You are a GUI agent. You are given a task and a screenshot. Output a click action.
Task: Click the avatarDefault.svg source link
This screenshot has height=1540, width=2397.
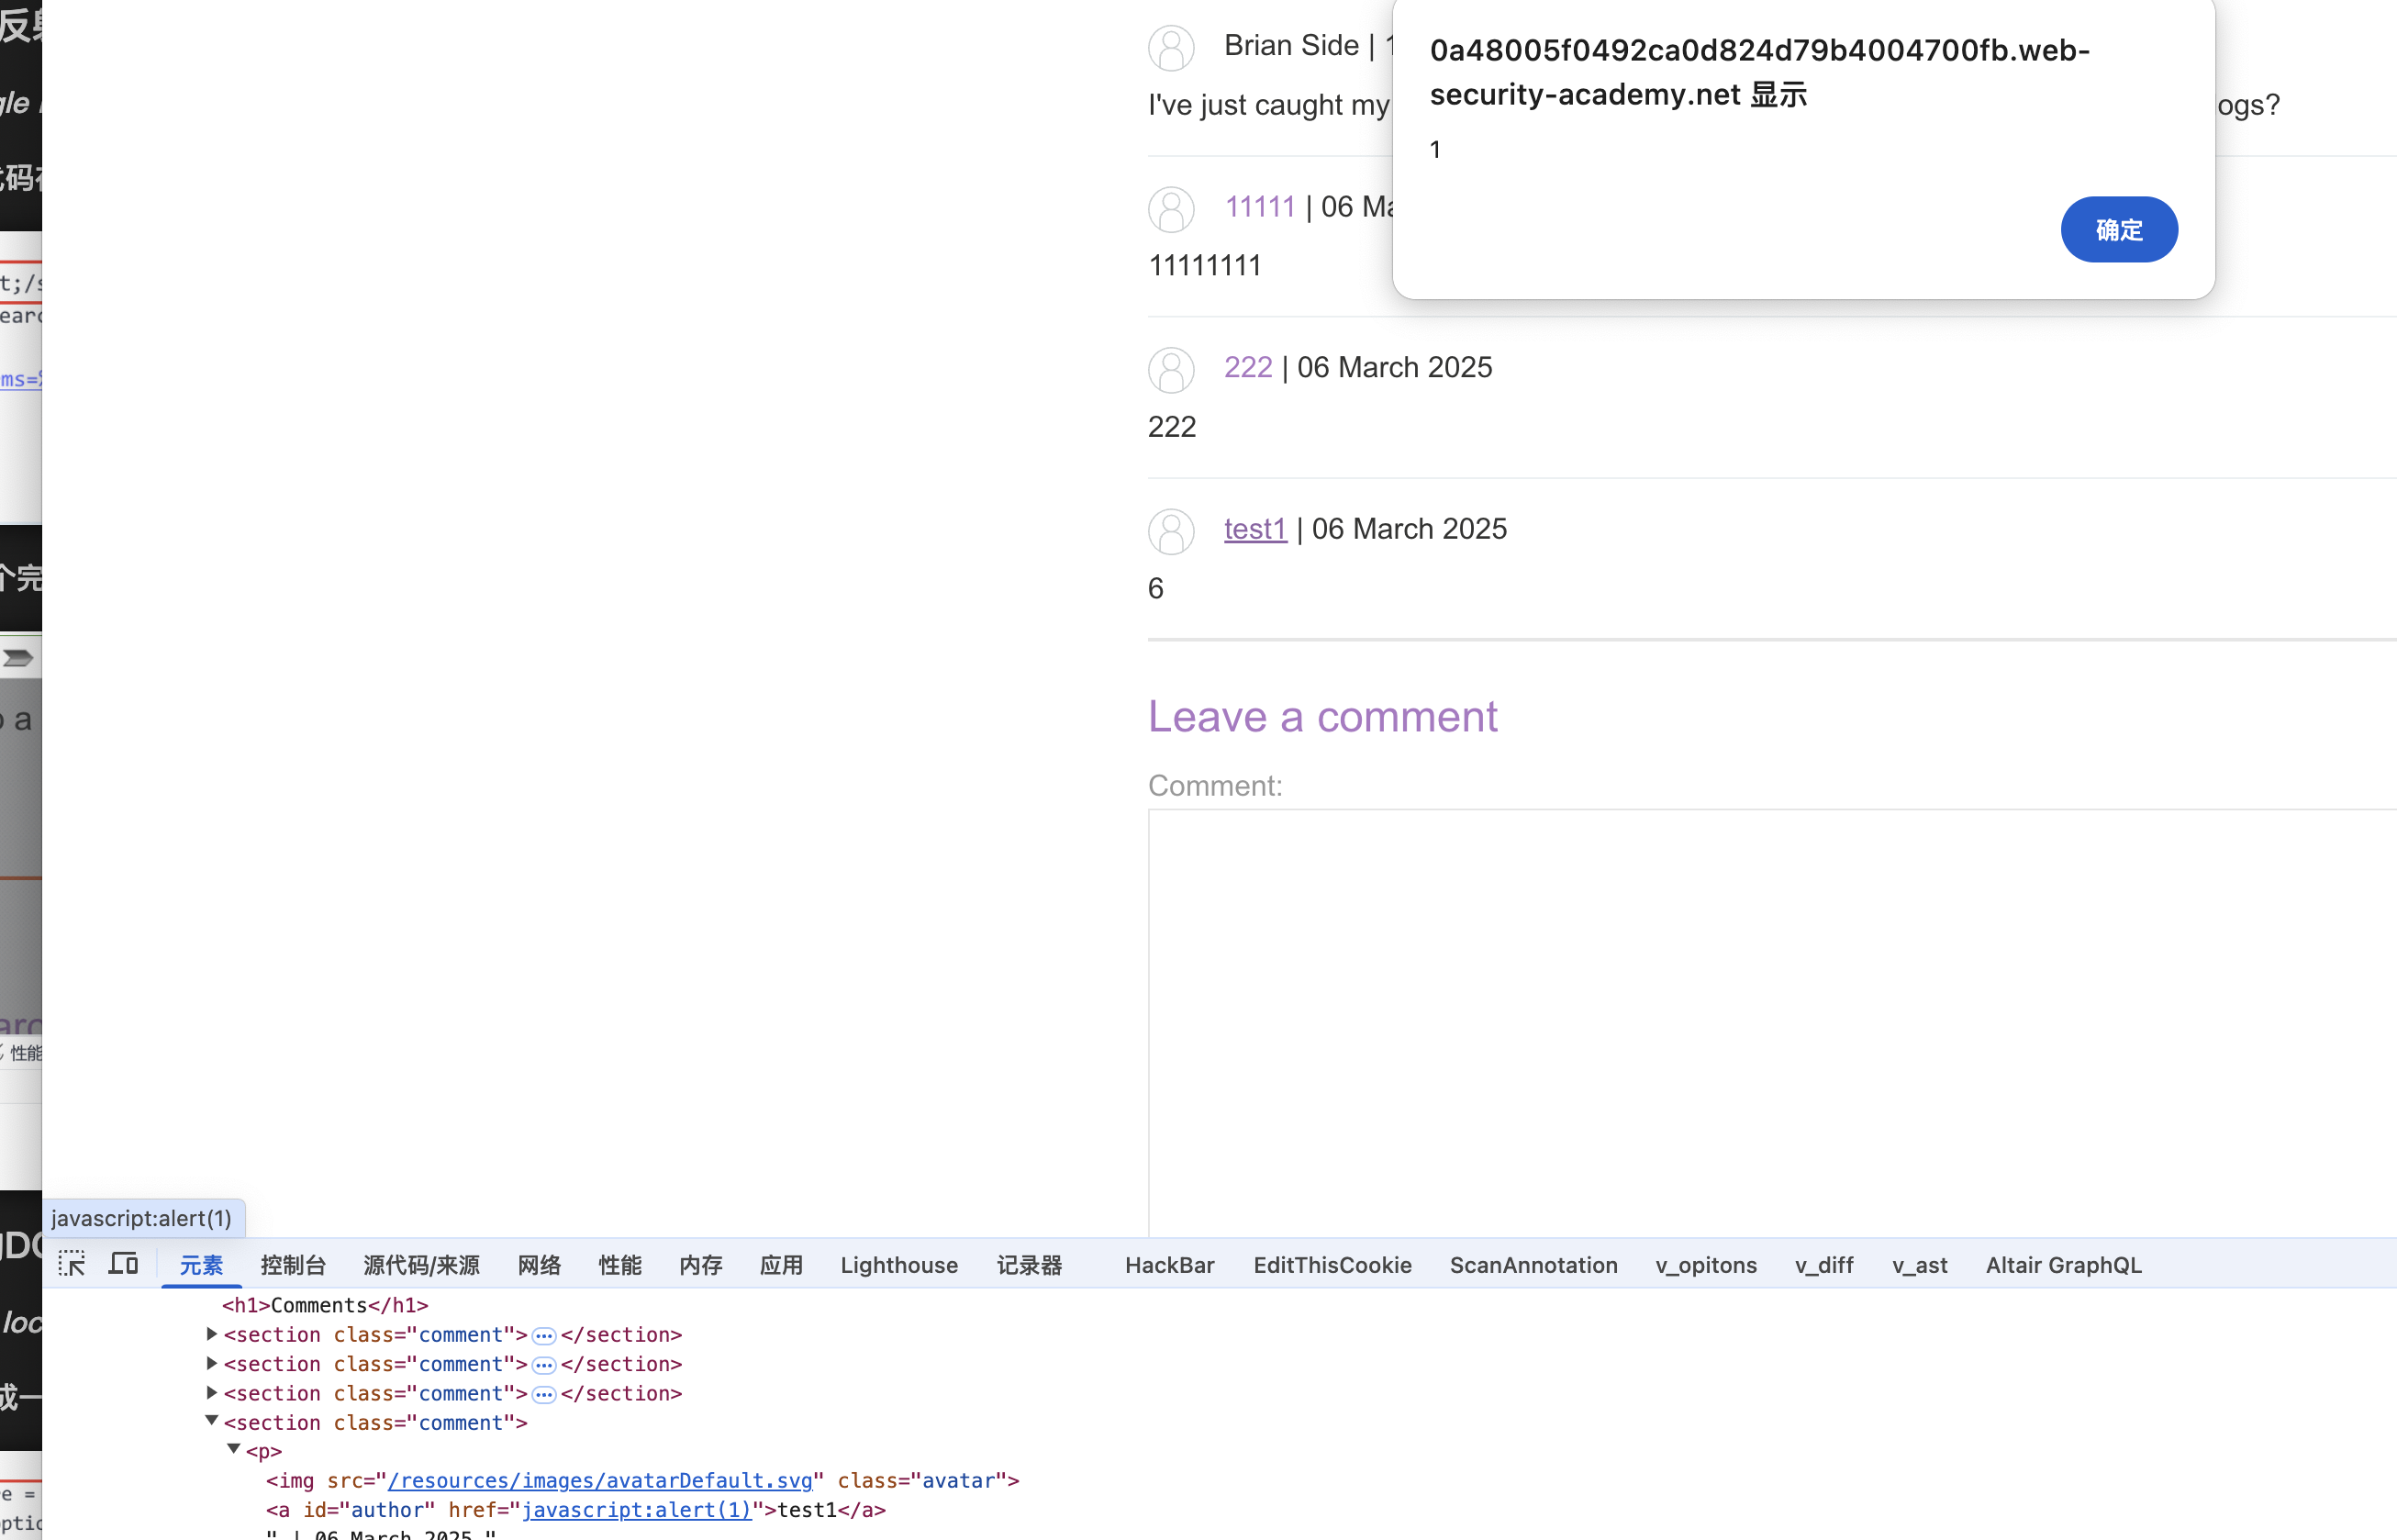coord(600,1480)
